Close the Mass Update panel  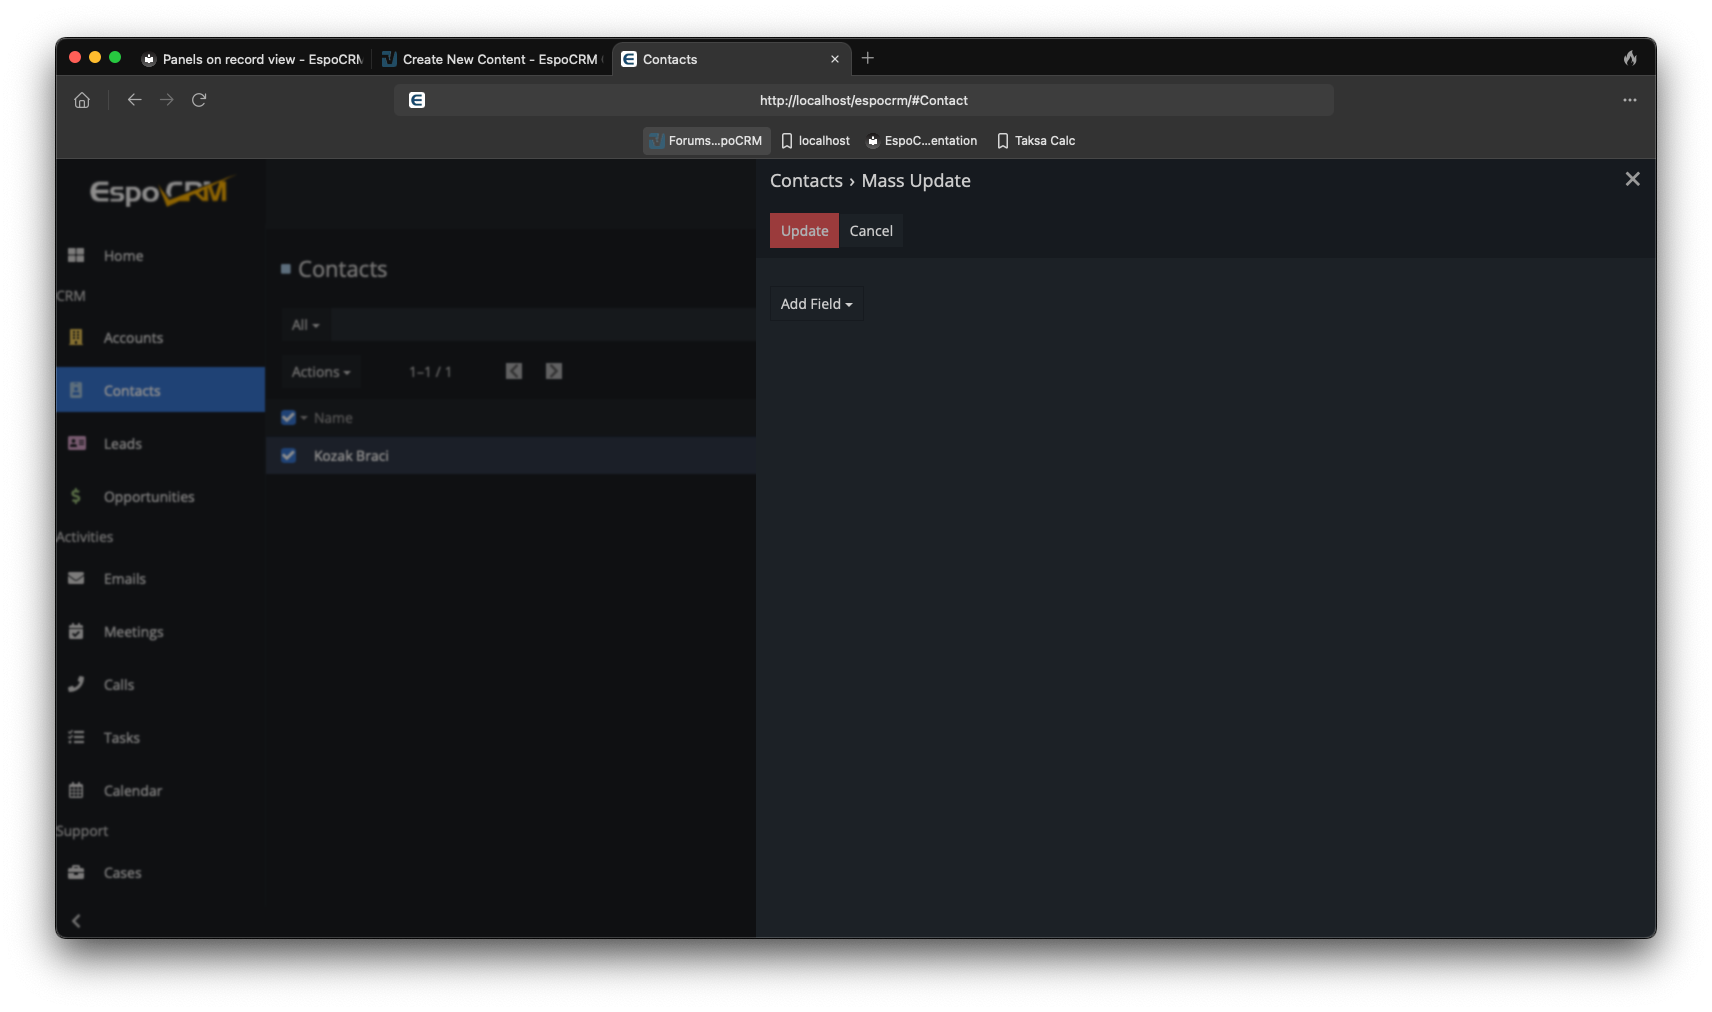tap(1632, 179)
